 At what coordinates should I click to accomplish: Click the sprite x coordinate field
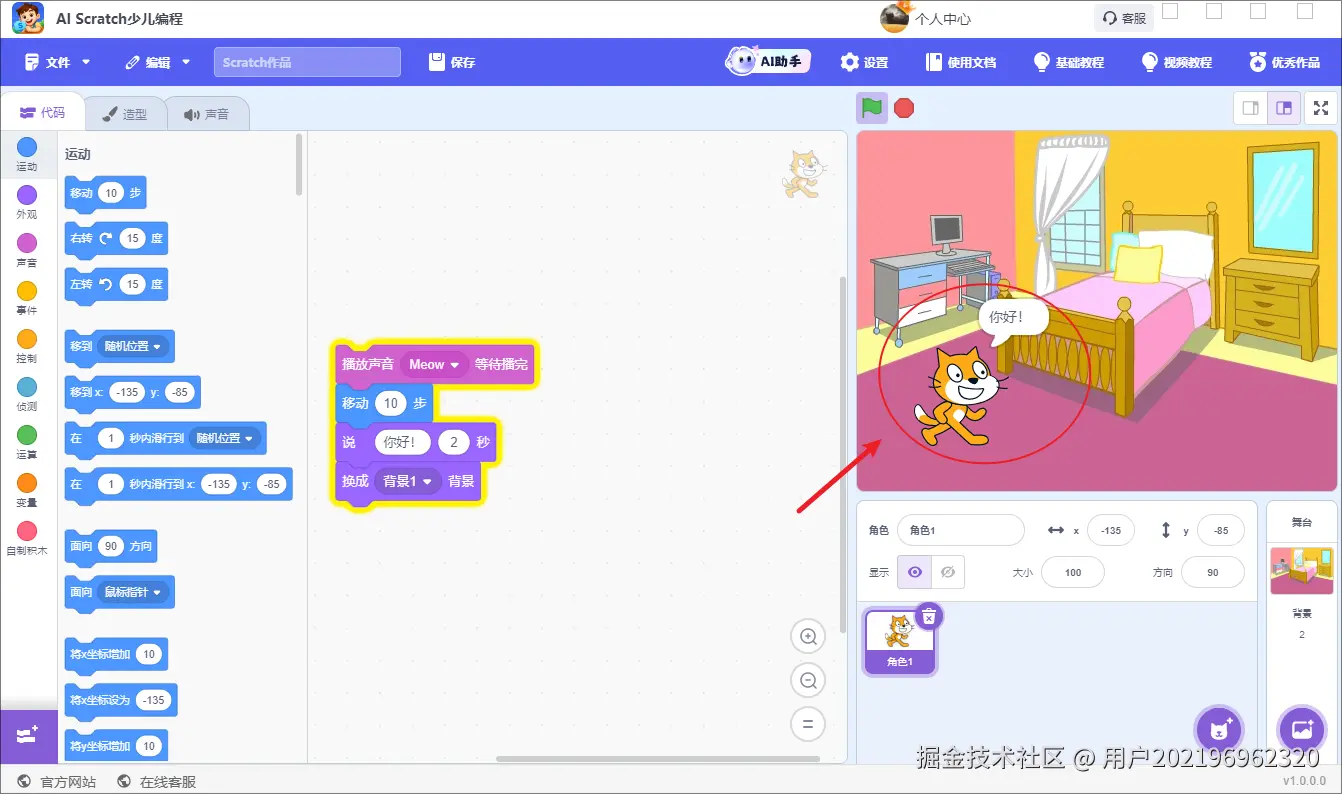click(x=1111, y=530)
